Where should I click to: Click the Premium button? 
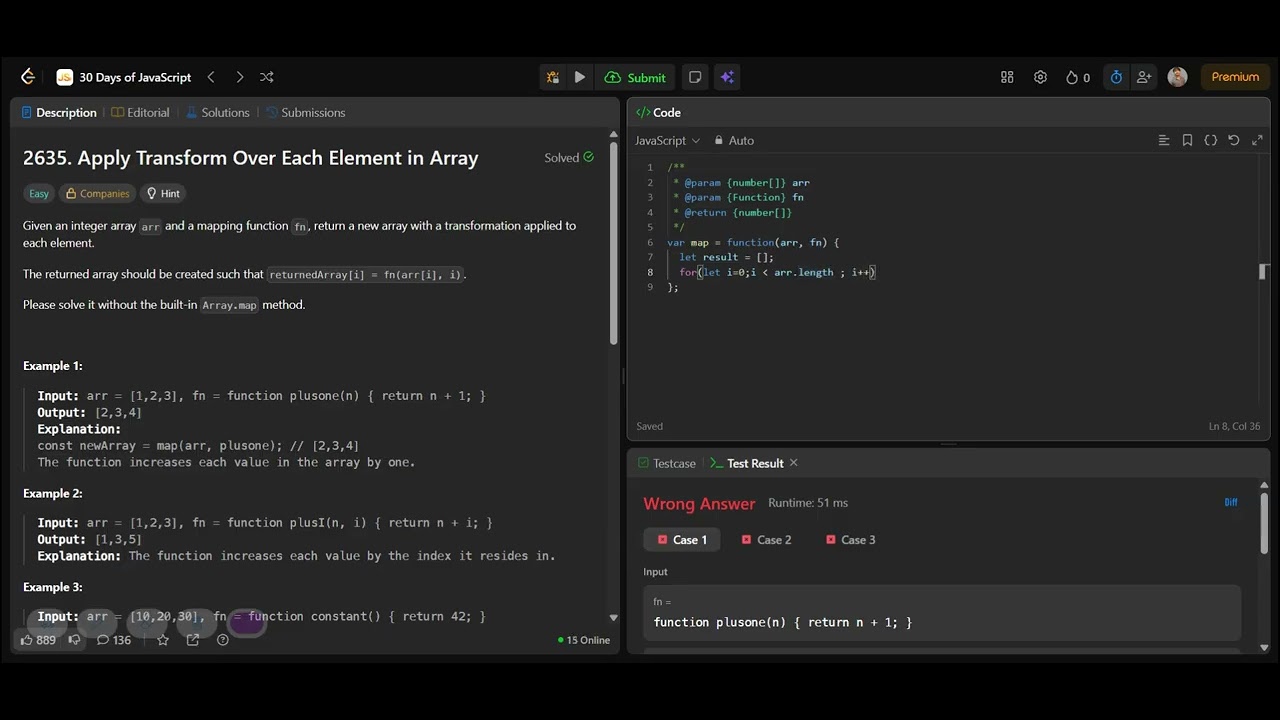point(1235,77)
